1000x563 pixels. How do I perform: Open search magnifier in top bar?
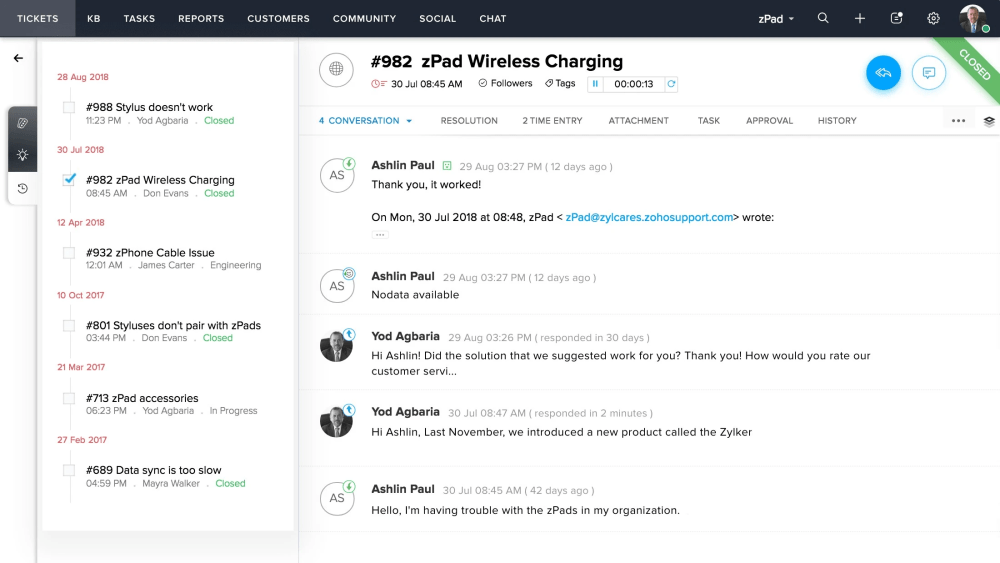pyautogui.click(x=823, y=18)
